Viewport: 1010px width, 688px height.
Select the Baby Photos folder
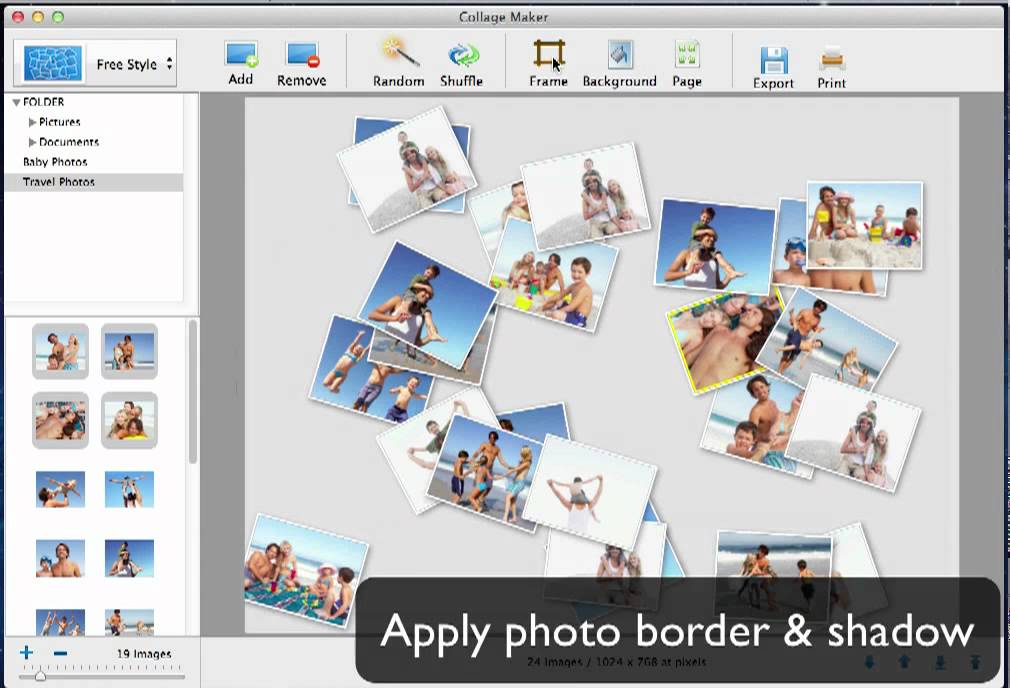coord(94,162)
